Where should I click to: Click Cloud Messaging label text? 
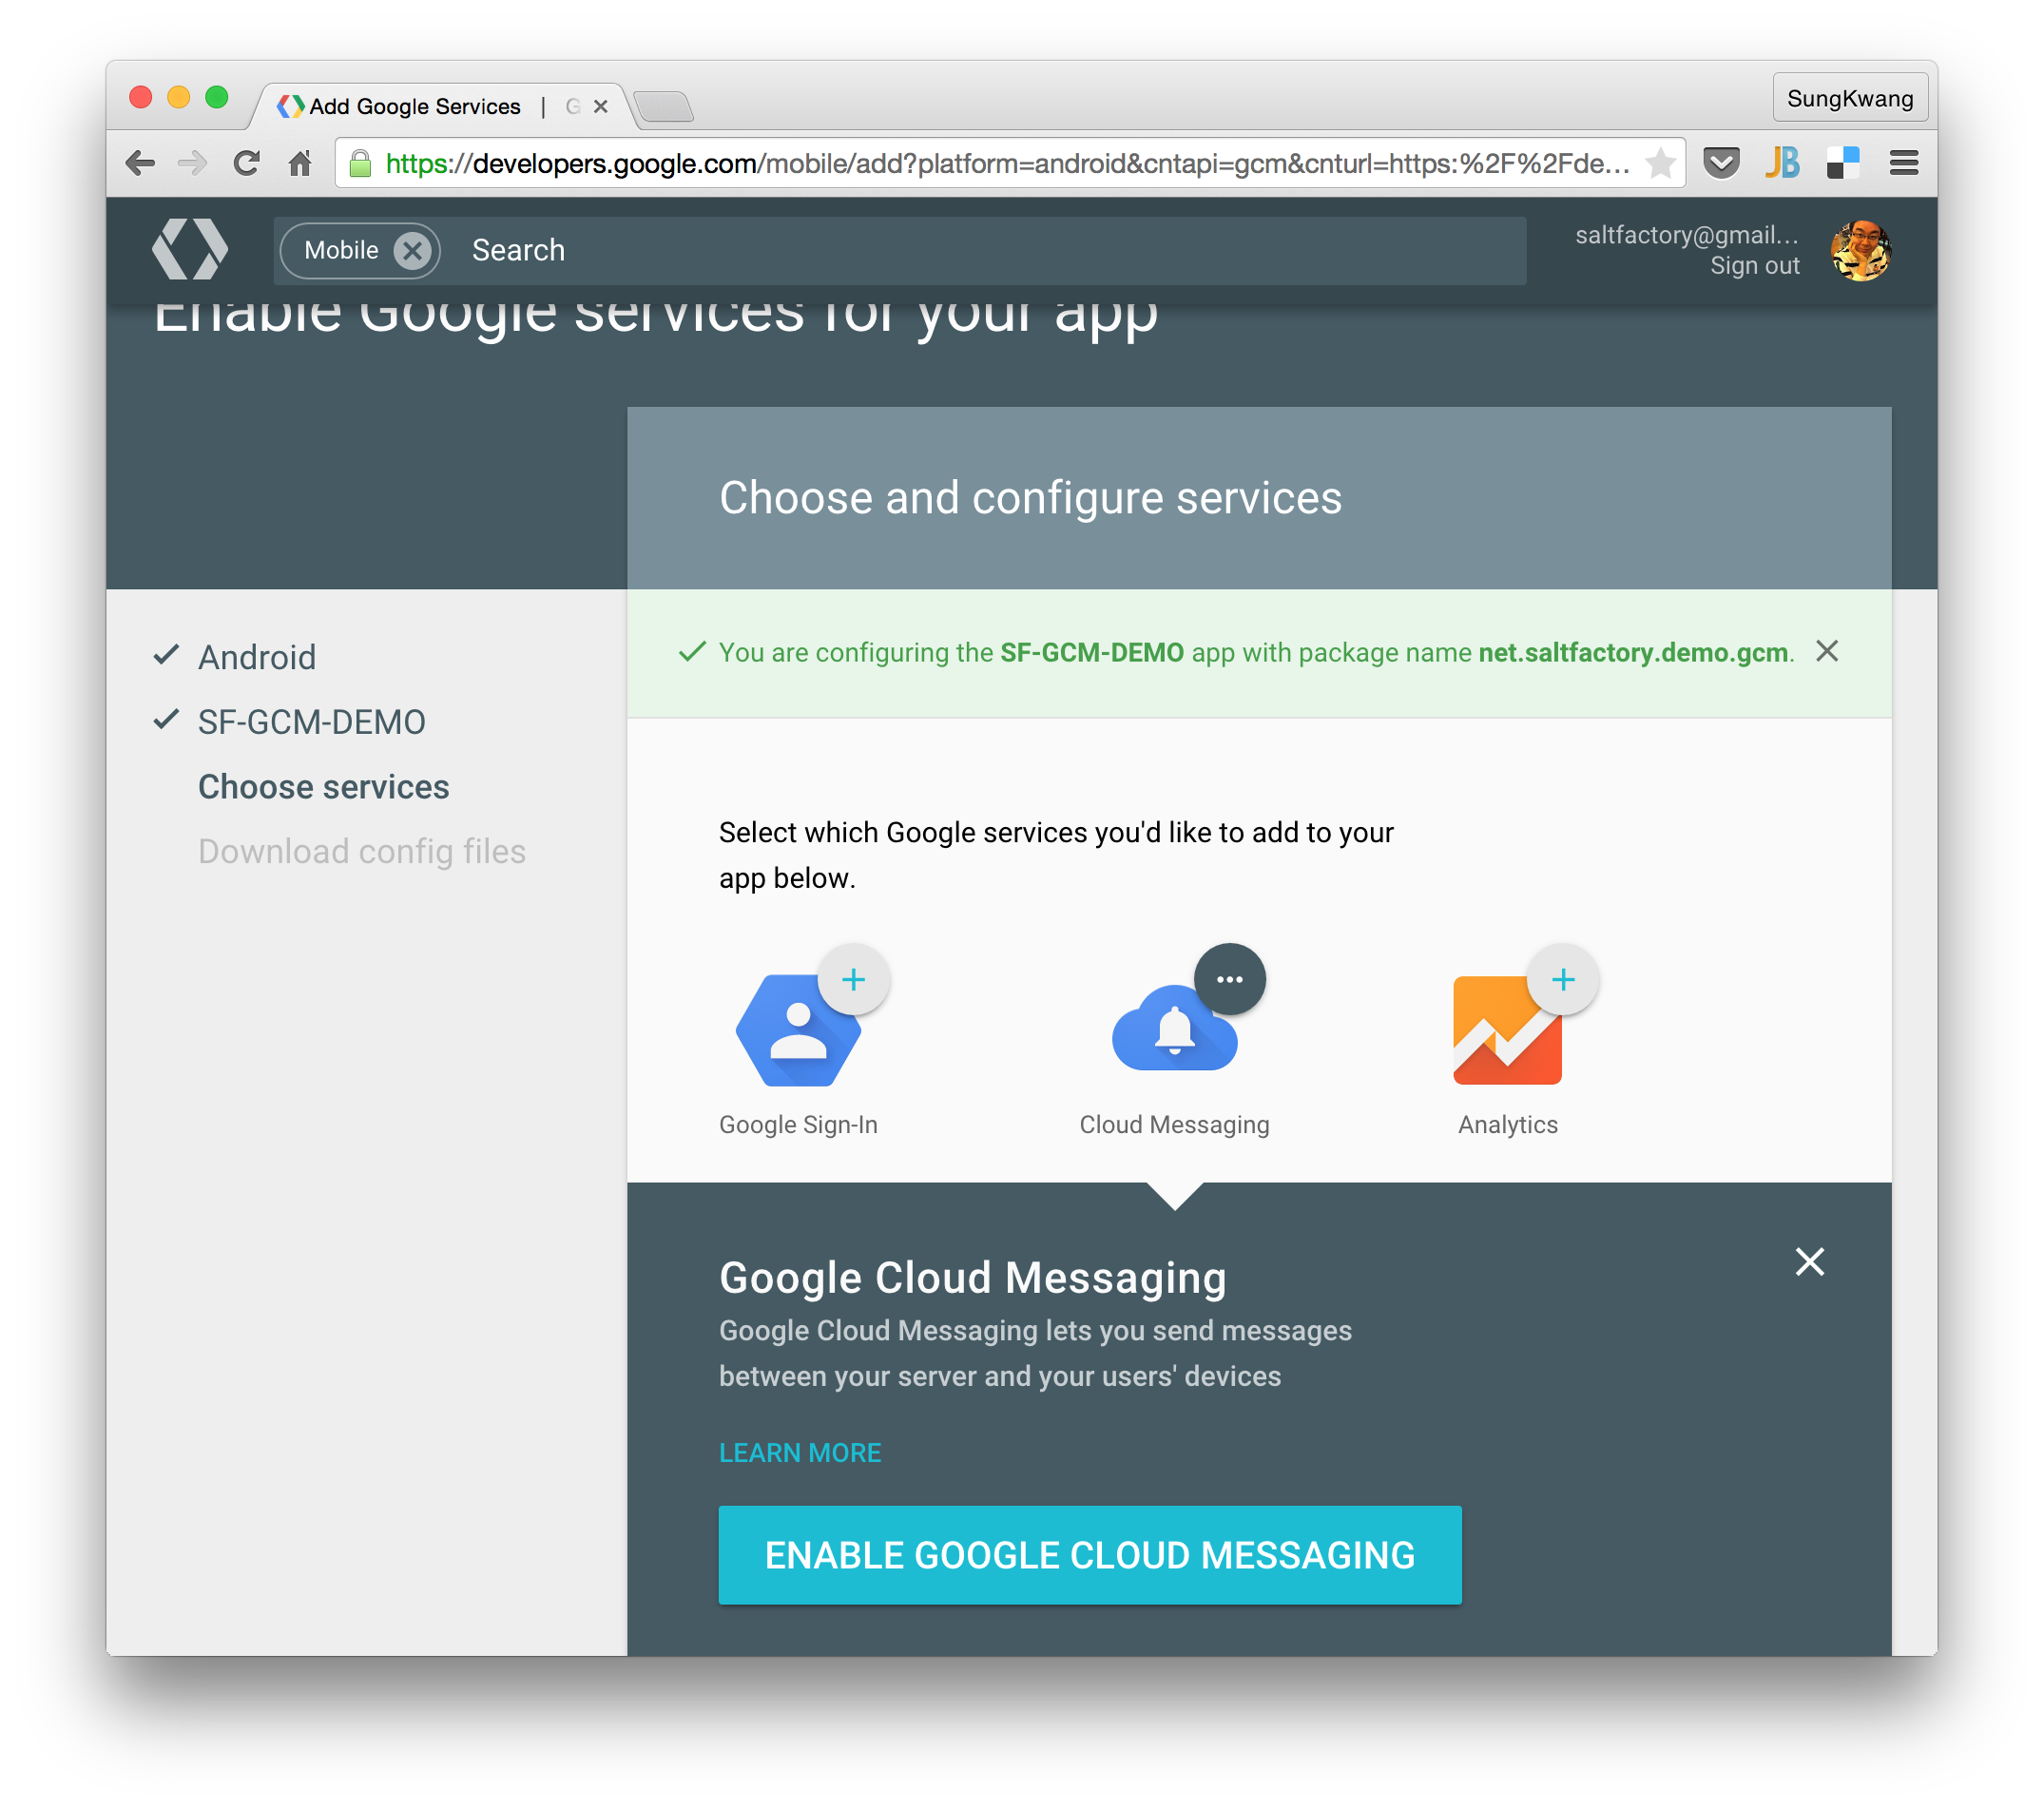pyautogui.click(x=1174, y=1125)
